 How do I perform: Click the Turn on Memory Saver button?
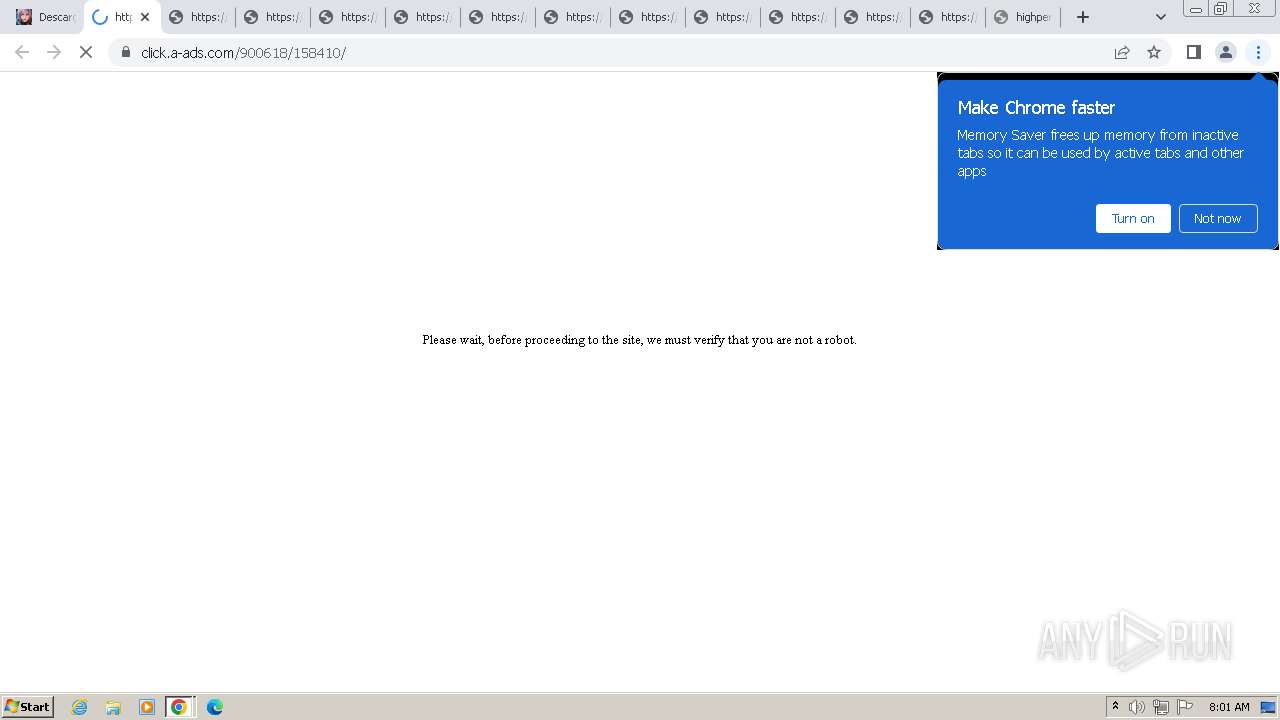click(x=1133, y=218)
